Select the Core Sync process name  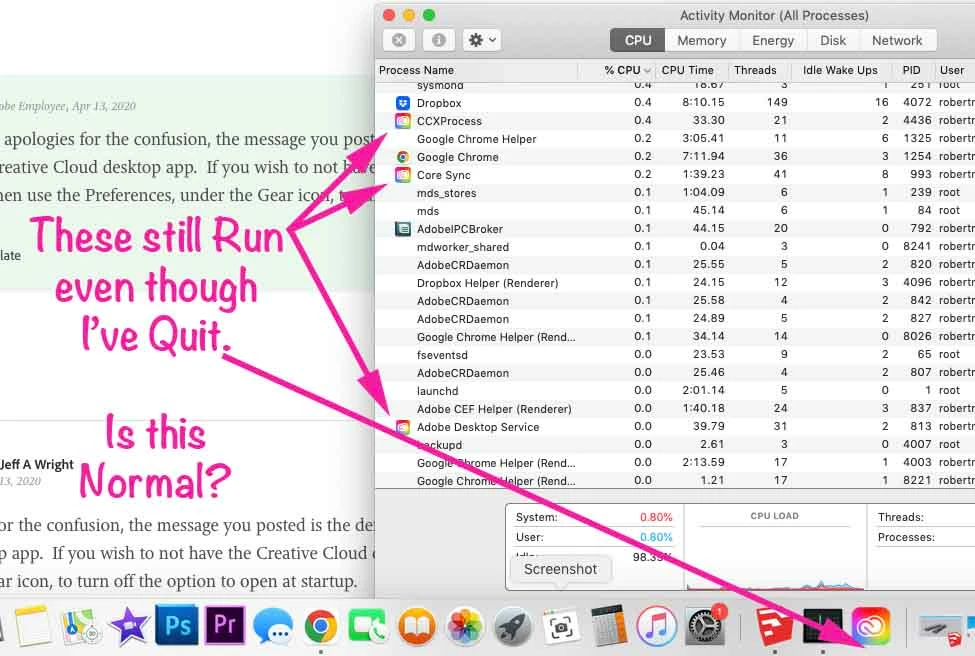click(443, 175)
